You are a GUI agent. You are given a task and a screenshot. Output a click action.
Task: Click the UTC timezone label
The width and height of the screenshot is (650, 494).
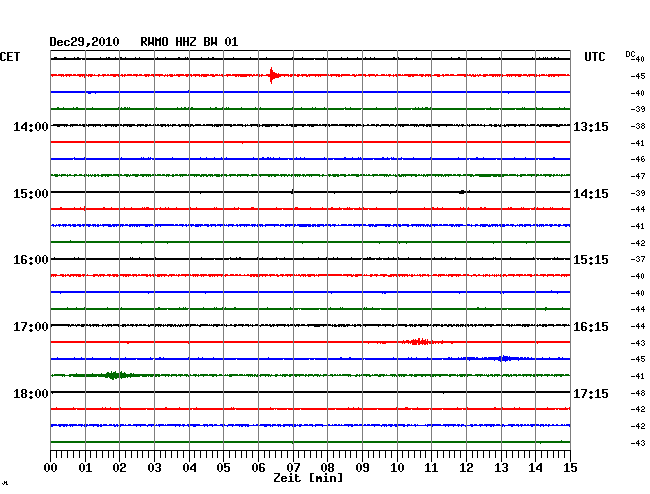pos(594,57)
